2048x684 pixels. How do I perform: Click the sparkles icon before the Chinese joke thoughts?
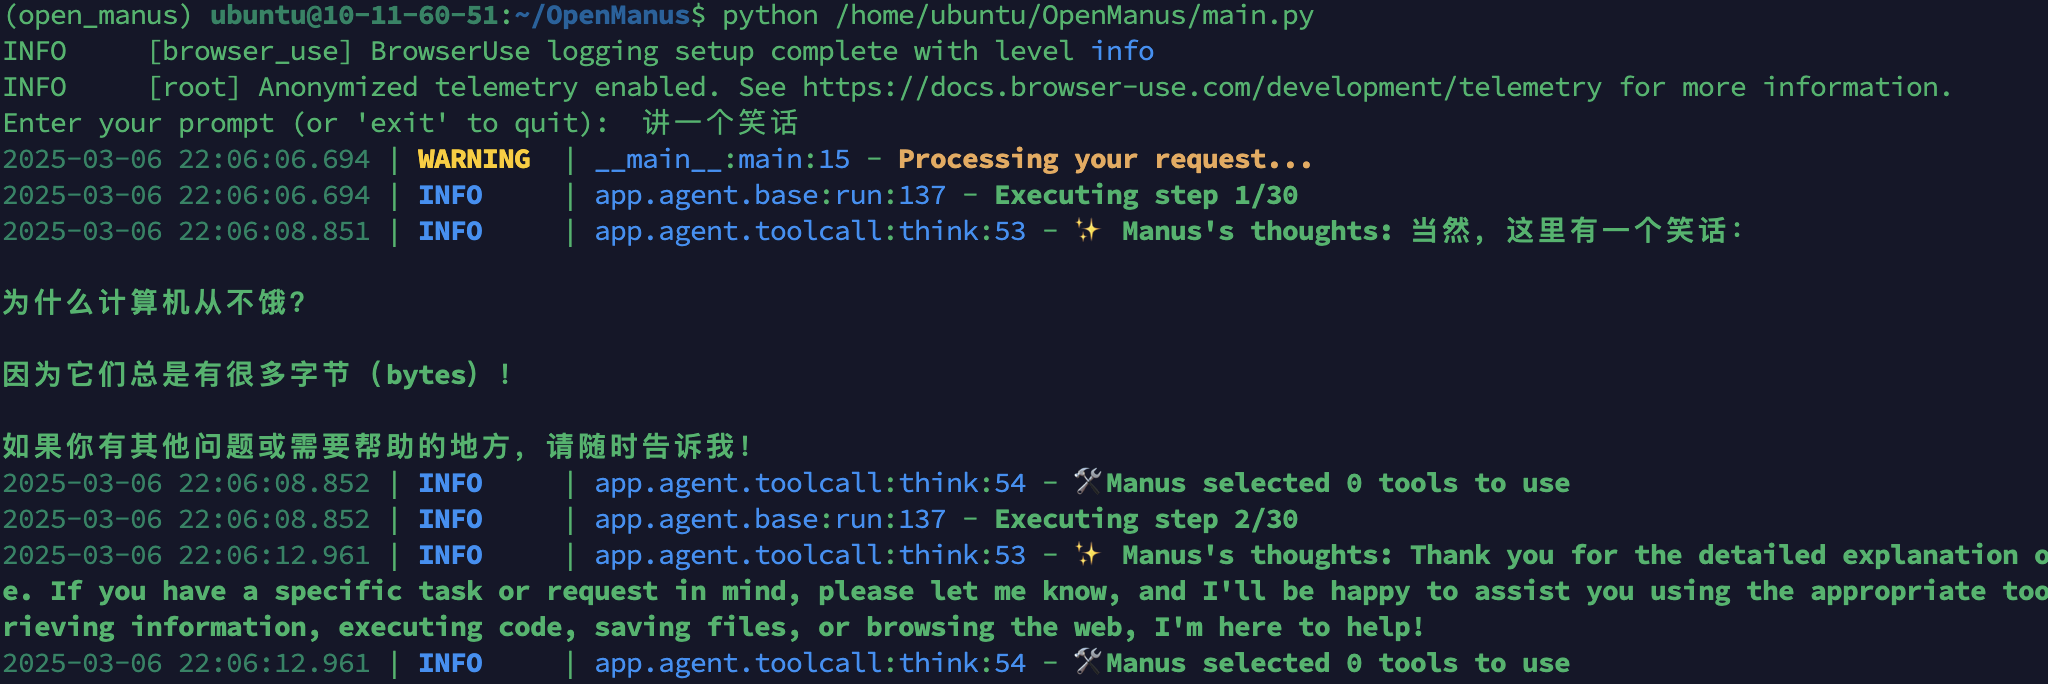click(x=1087, y=231)
